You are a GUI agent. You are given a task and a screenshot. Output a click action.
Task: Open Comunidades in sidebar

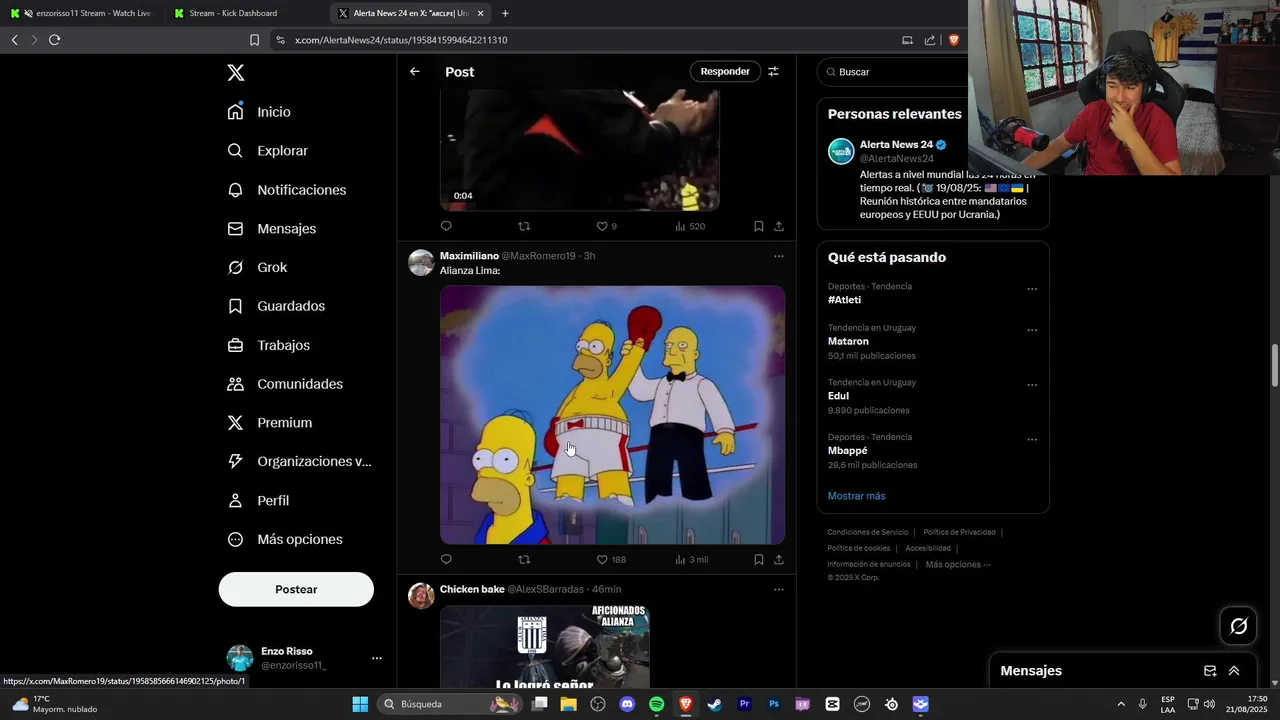point(285,384)
